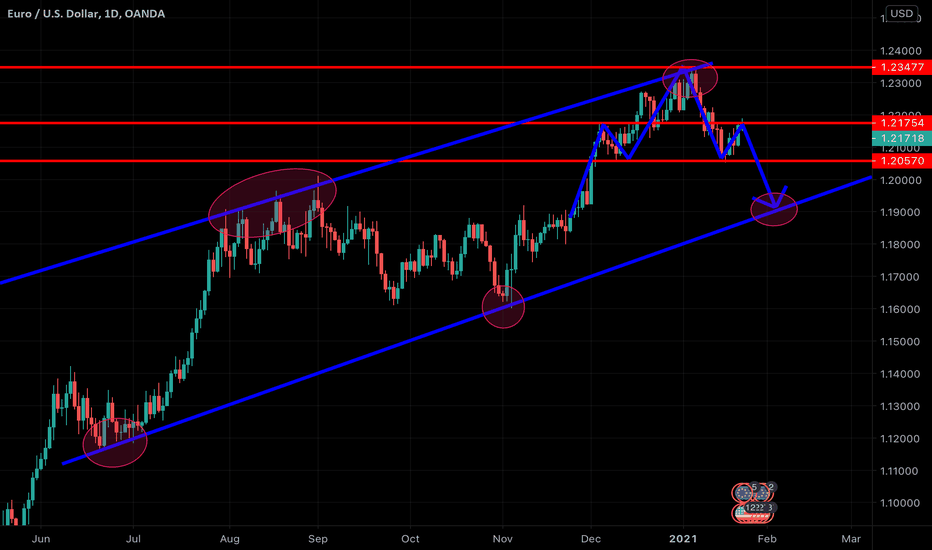Click the 1.13000 price axis tick

click(901, 406)
